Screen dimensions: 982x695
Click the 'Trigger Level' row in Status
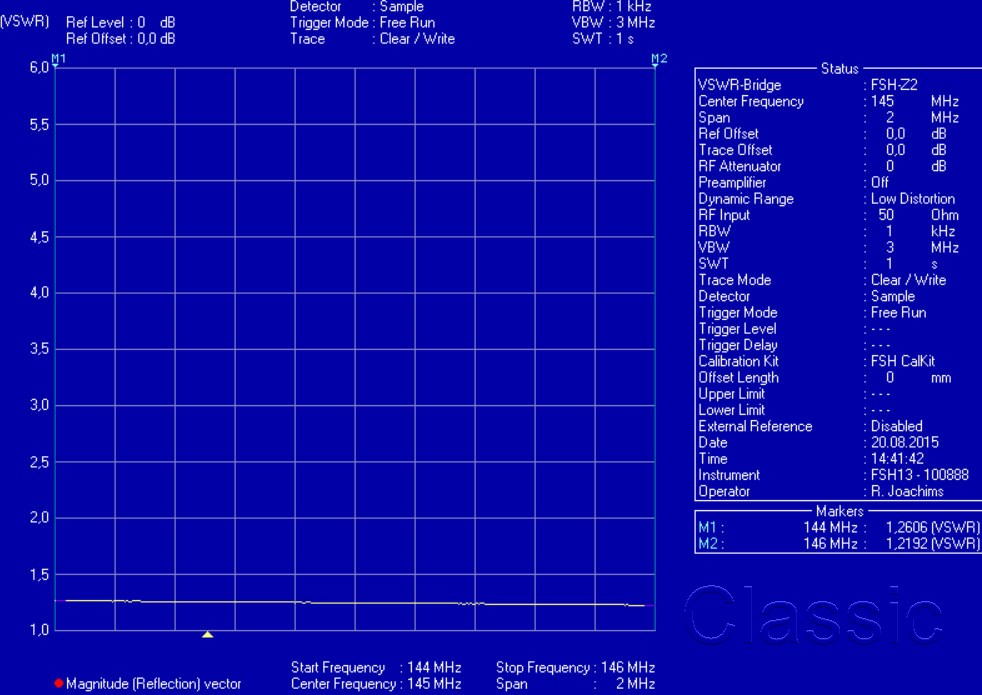[x=794, y=329]
